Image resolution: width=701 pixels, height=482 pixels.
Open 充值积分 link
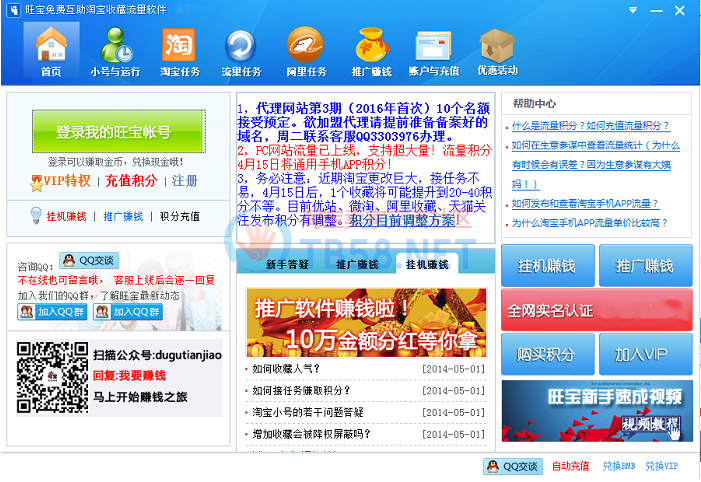[x=131, y=181]
